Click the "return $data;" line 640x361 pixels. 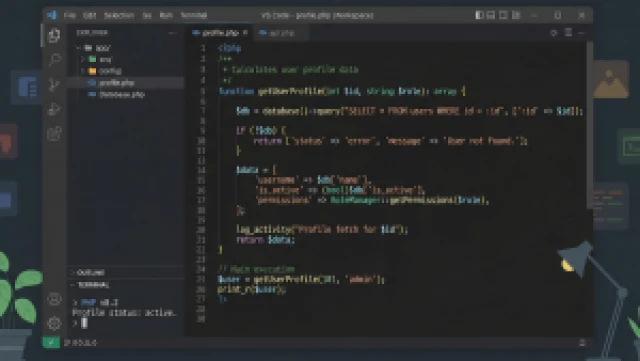(x=265, y=240)
